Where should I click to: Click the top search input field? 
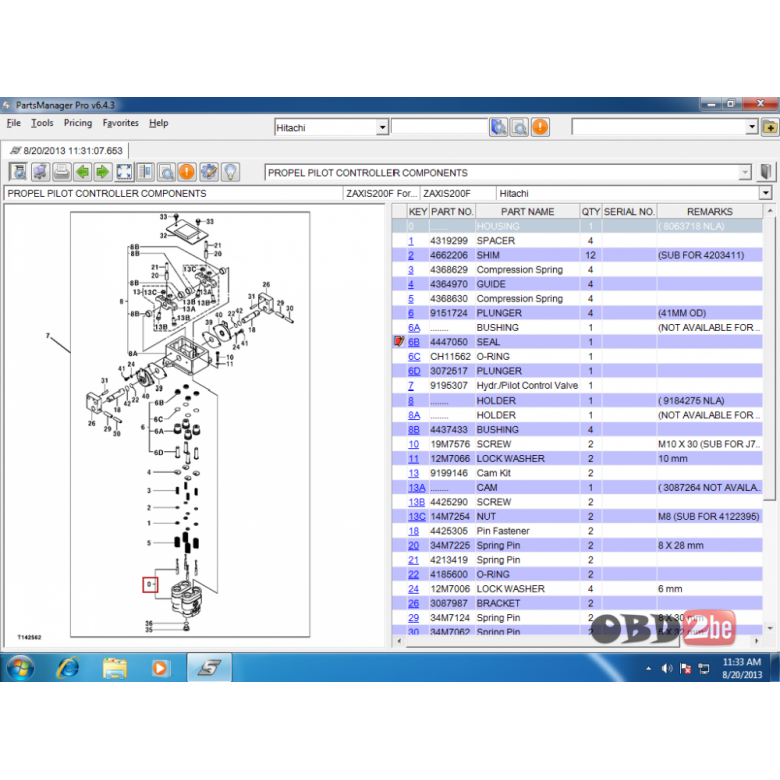[x=439, y=127]
